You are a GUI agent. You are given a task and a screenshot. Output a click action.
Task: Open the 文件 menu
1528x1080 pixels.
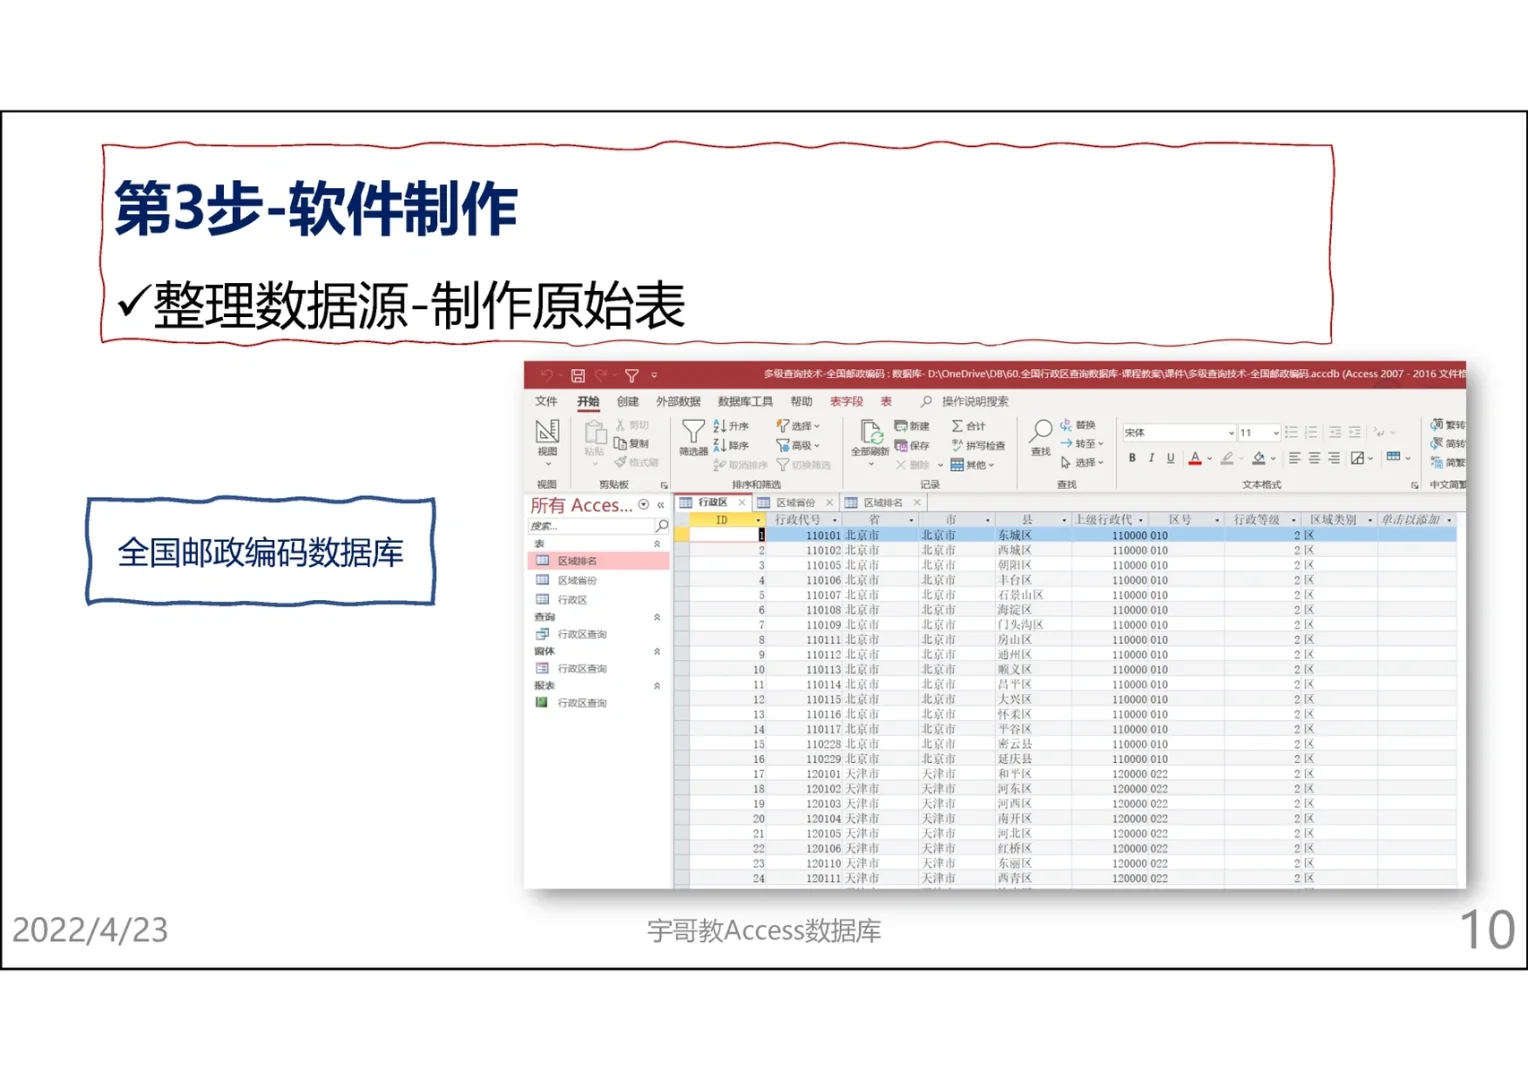tap(546, 401)
